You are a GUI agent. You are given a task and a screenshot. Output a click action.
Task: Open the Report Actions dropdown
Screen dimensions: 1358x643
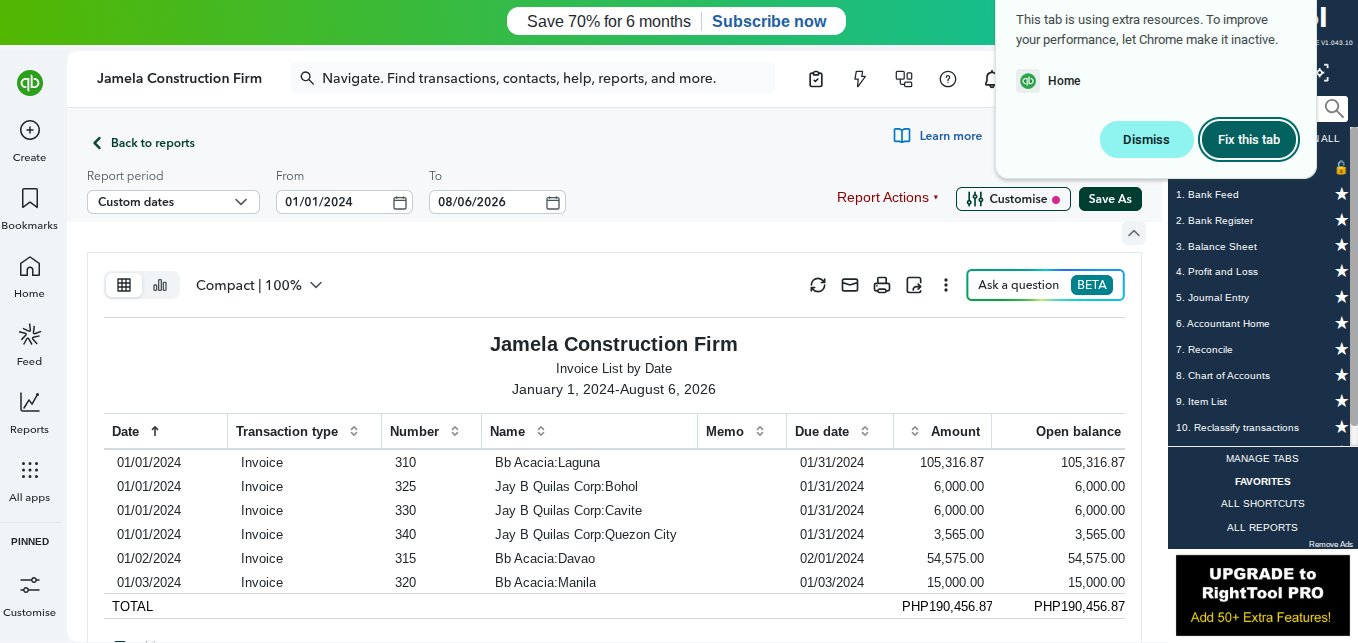888,198
